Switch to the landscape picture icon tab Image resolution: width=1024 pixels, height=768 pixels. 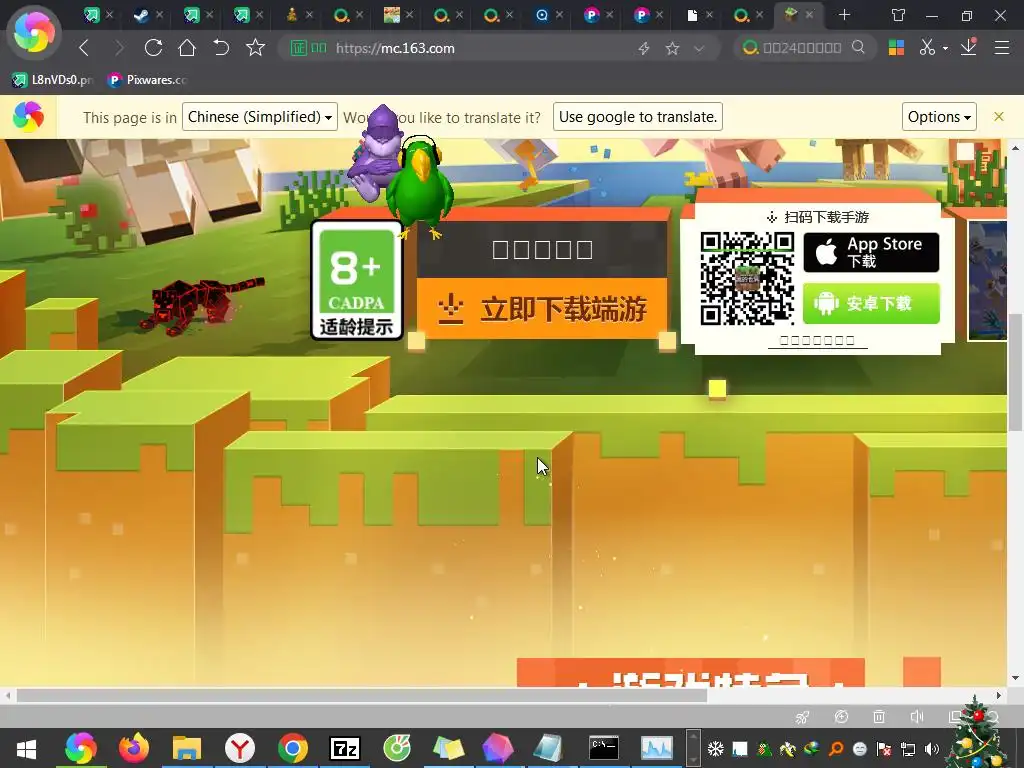(391, 15)
